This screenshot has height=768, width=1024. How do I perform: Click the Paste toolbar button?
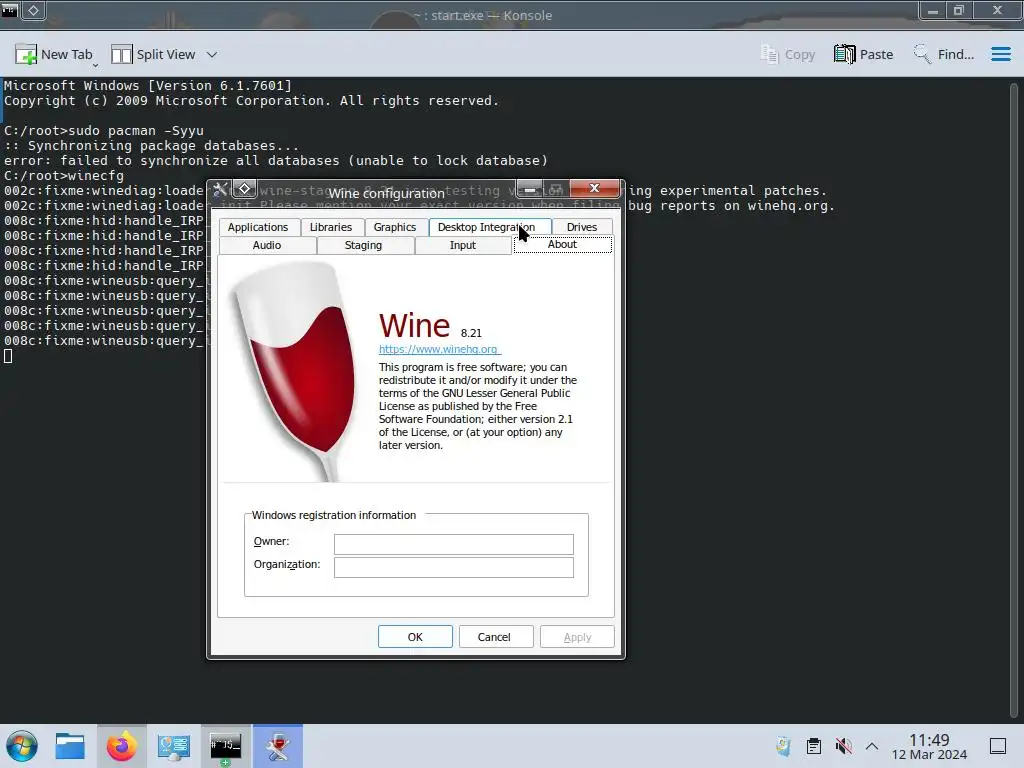point(863,54)
